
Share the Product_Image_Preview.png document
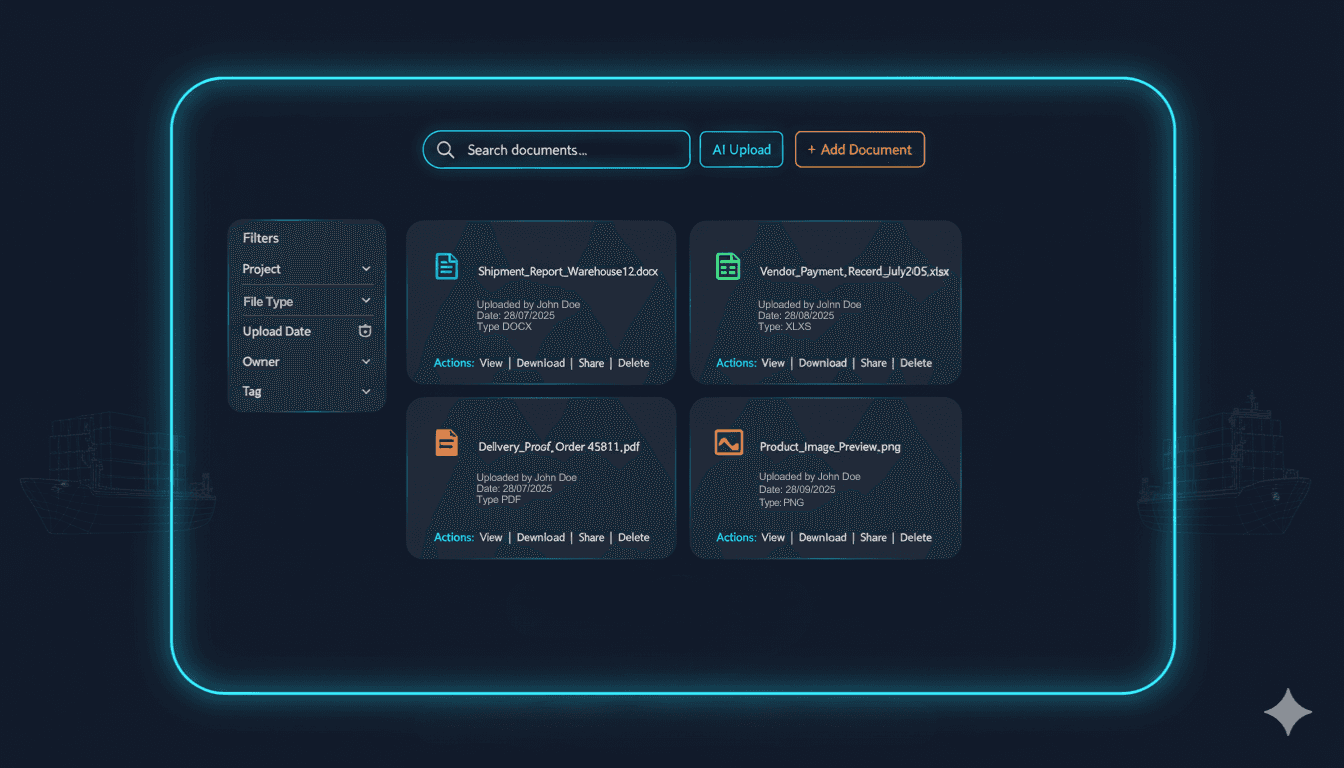[874, 537]
